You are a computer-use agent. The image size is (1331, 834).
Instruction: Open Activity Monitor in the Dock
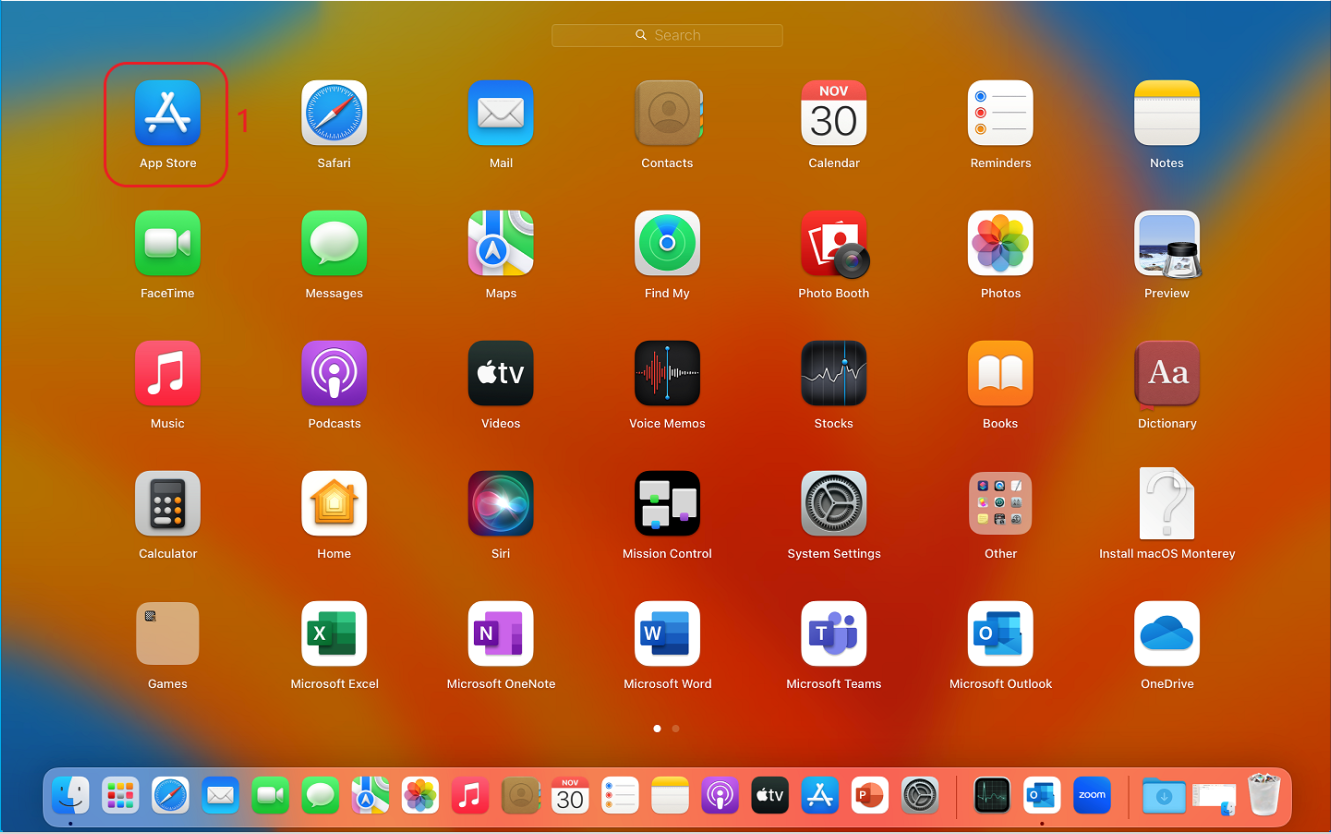[993, 796]
